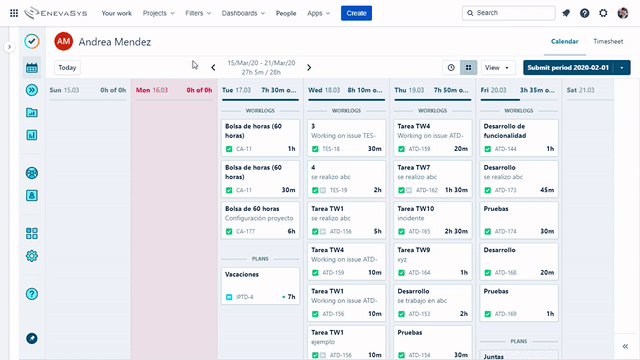Collapse right panel double chevron
Image resolution: width=640 pixels, height=360 pixels.
coord(625,347)
